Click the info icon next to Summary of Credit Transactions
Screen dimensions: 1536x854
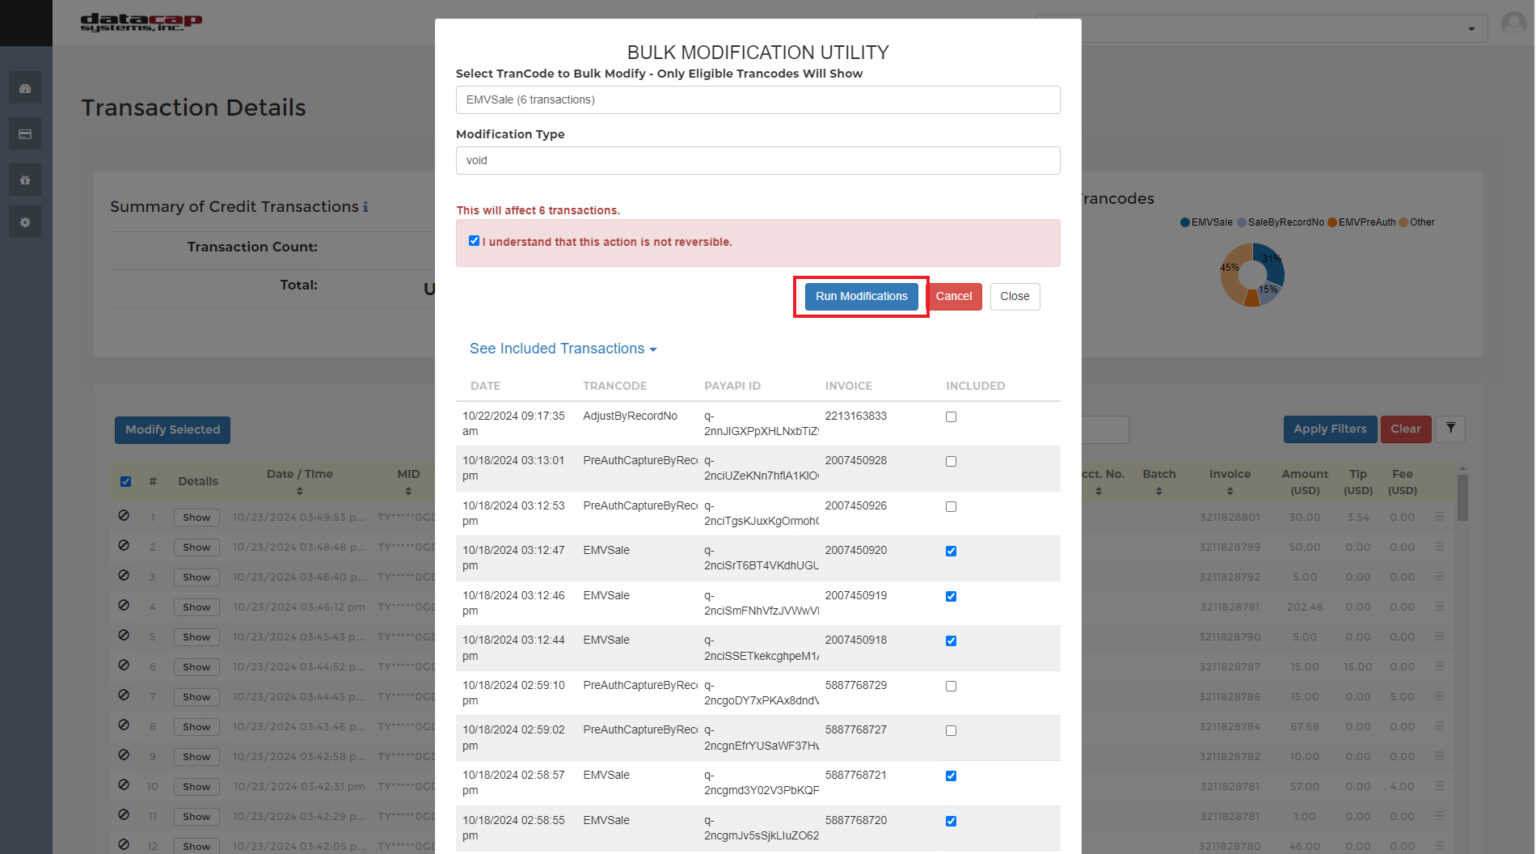[x=365, y=206]
